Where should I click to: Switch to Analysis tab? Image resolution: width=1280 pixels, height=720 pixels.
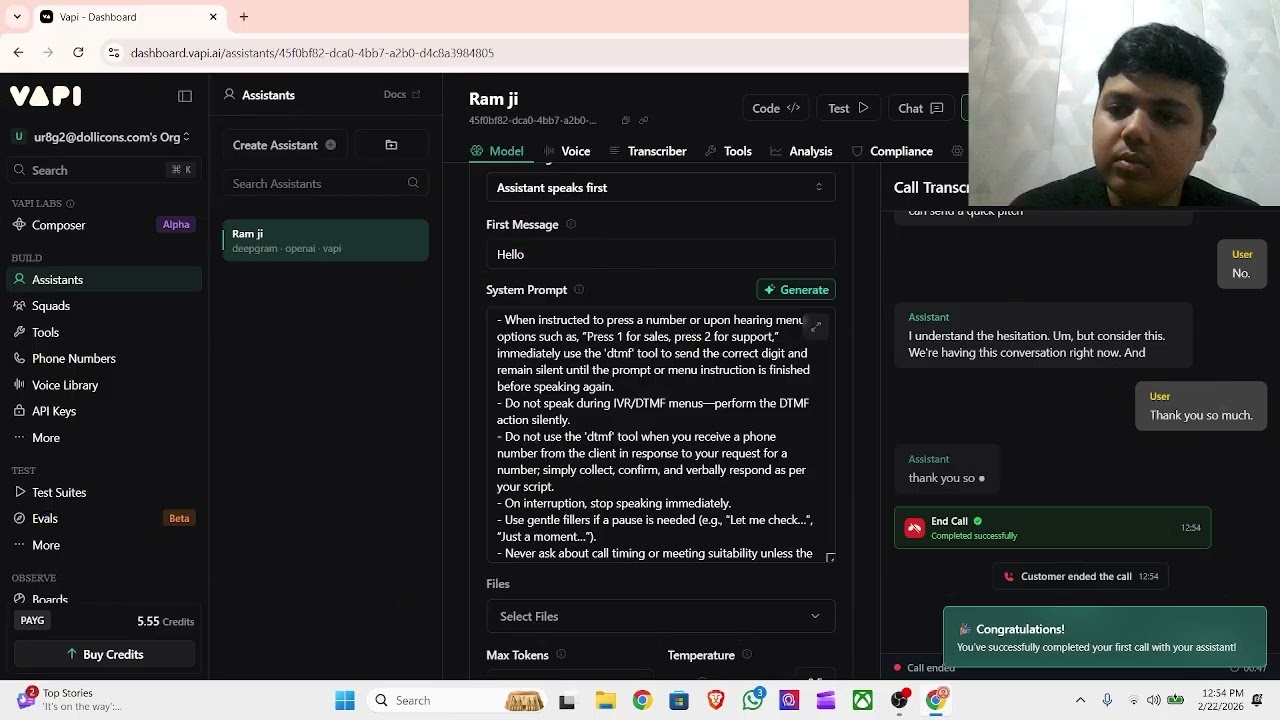pyautogui.click(x=801, y=151)
